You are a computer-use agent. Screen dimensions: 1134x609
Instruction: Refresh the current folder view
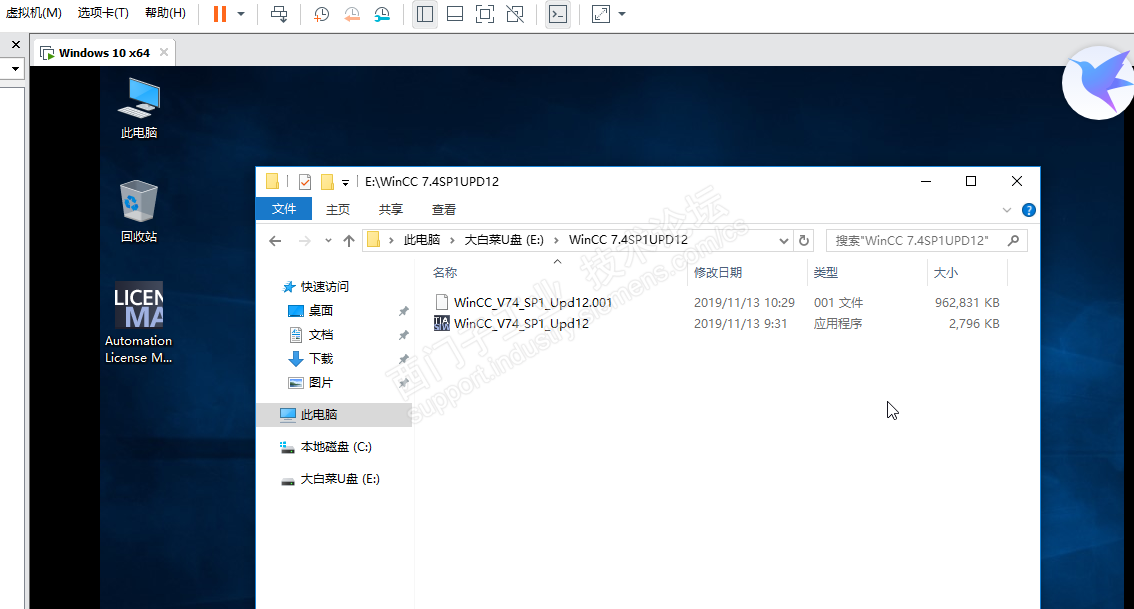[x=803, y=241]
